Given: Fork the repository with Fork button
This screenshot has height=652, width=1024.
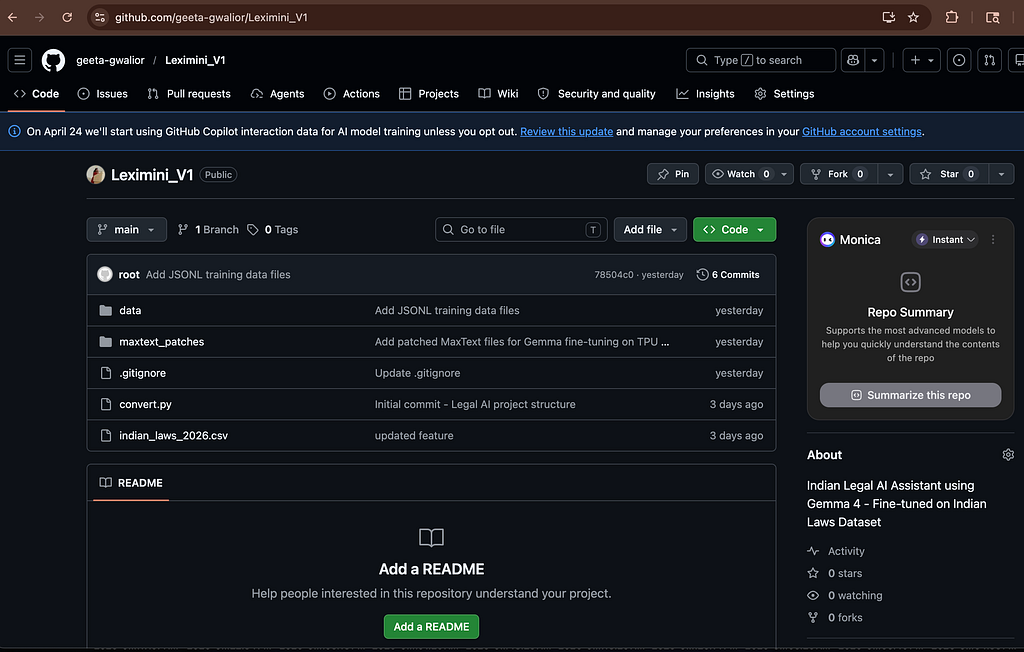Looking at the screenshot, I should coord(839,174).
